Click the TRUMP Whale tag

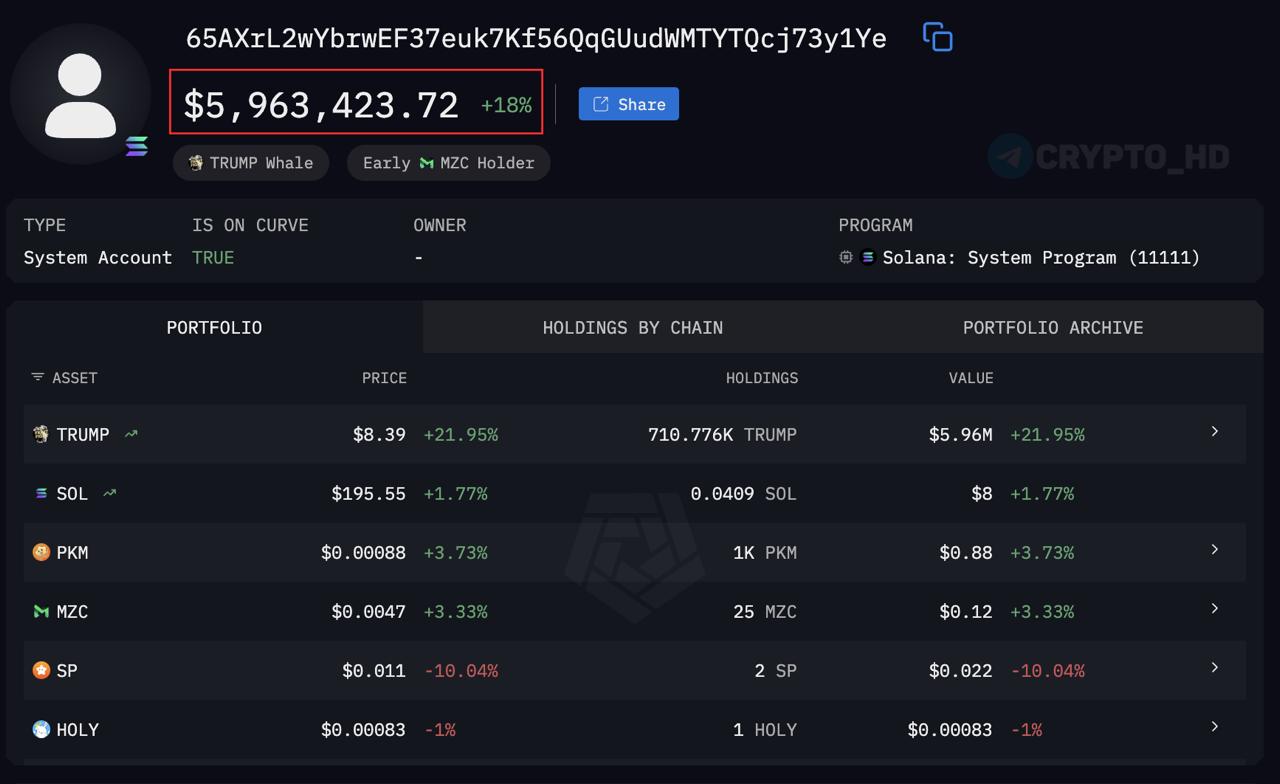[x=251, y=163]
